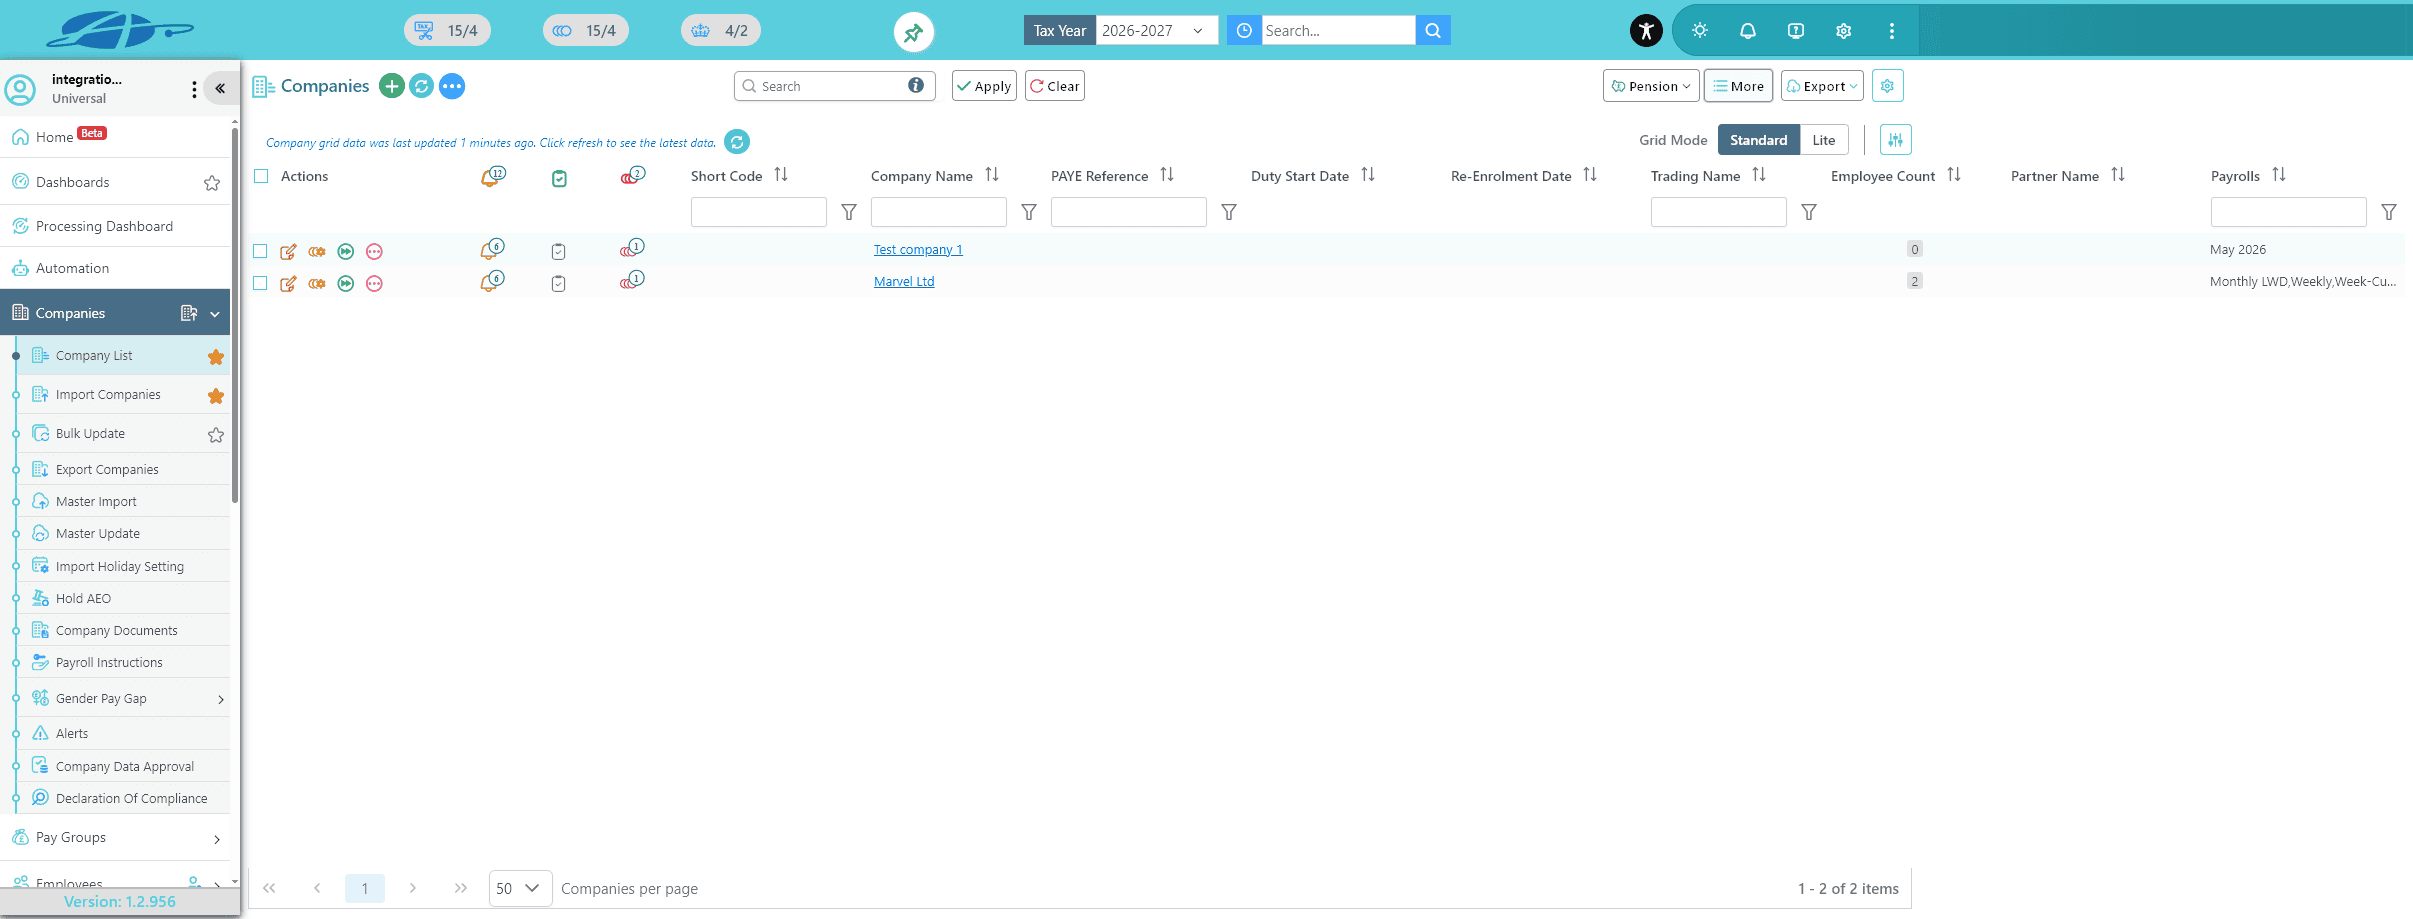
Task: Open notifications bell in top bar
Action: pos(1748,31)
